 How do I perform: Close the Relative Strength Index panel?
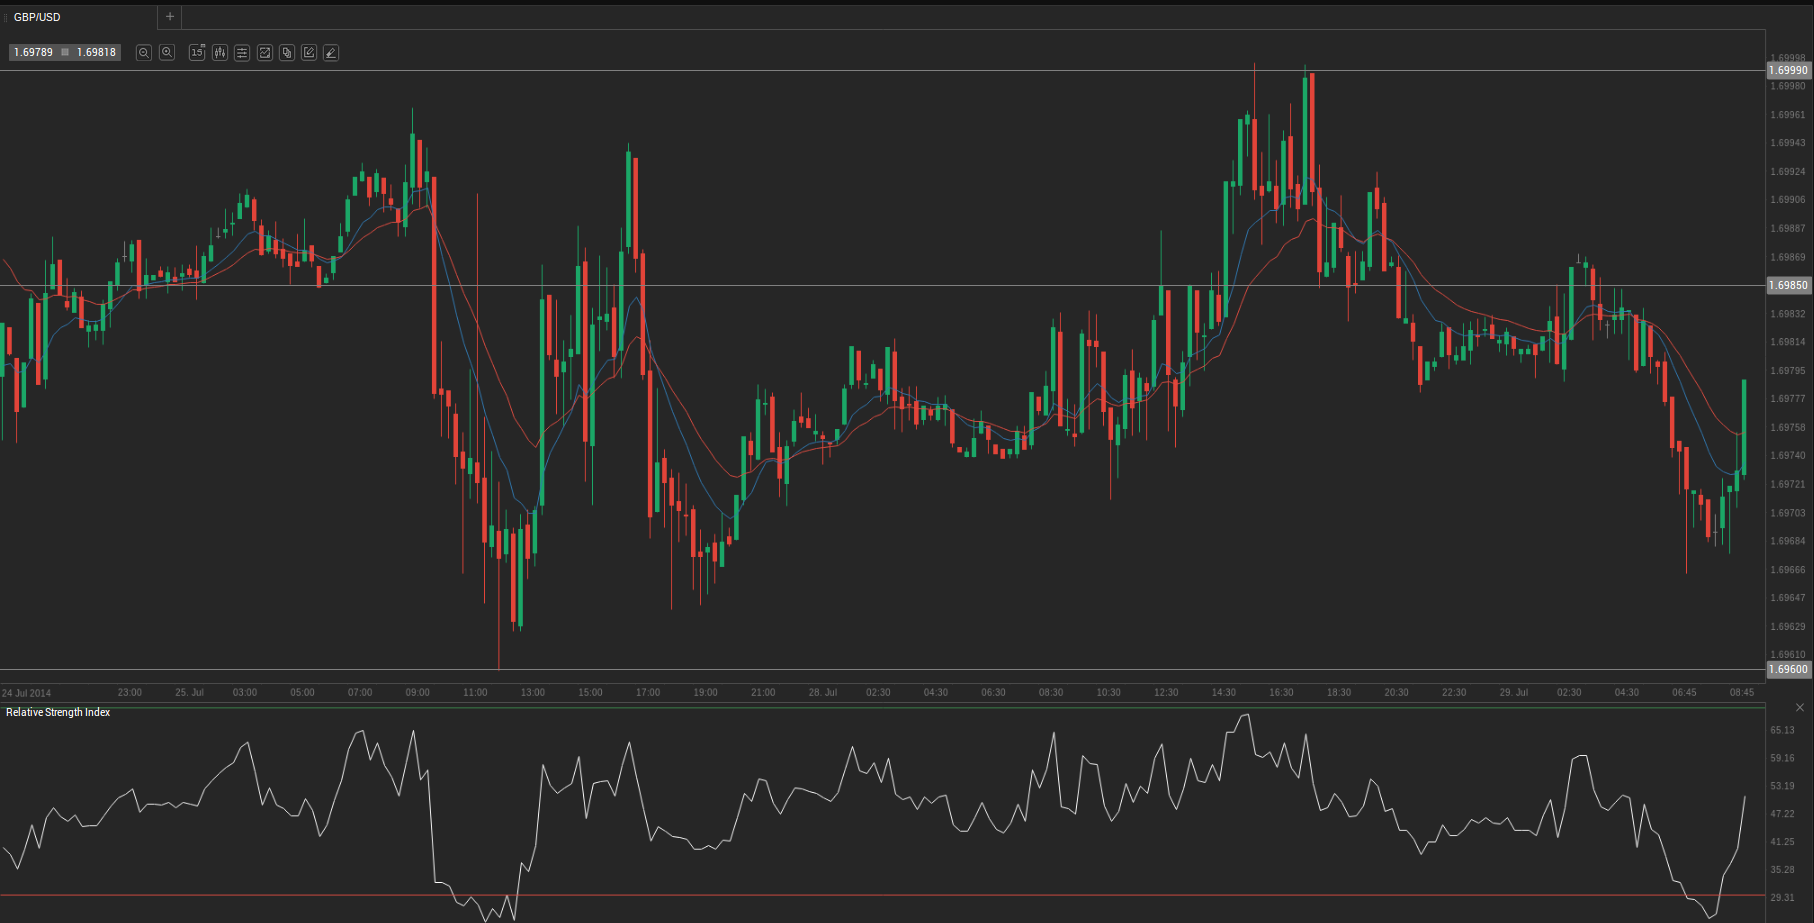[x=1800, y=708]
